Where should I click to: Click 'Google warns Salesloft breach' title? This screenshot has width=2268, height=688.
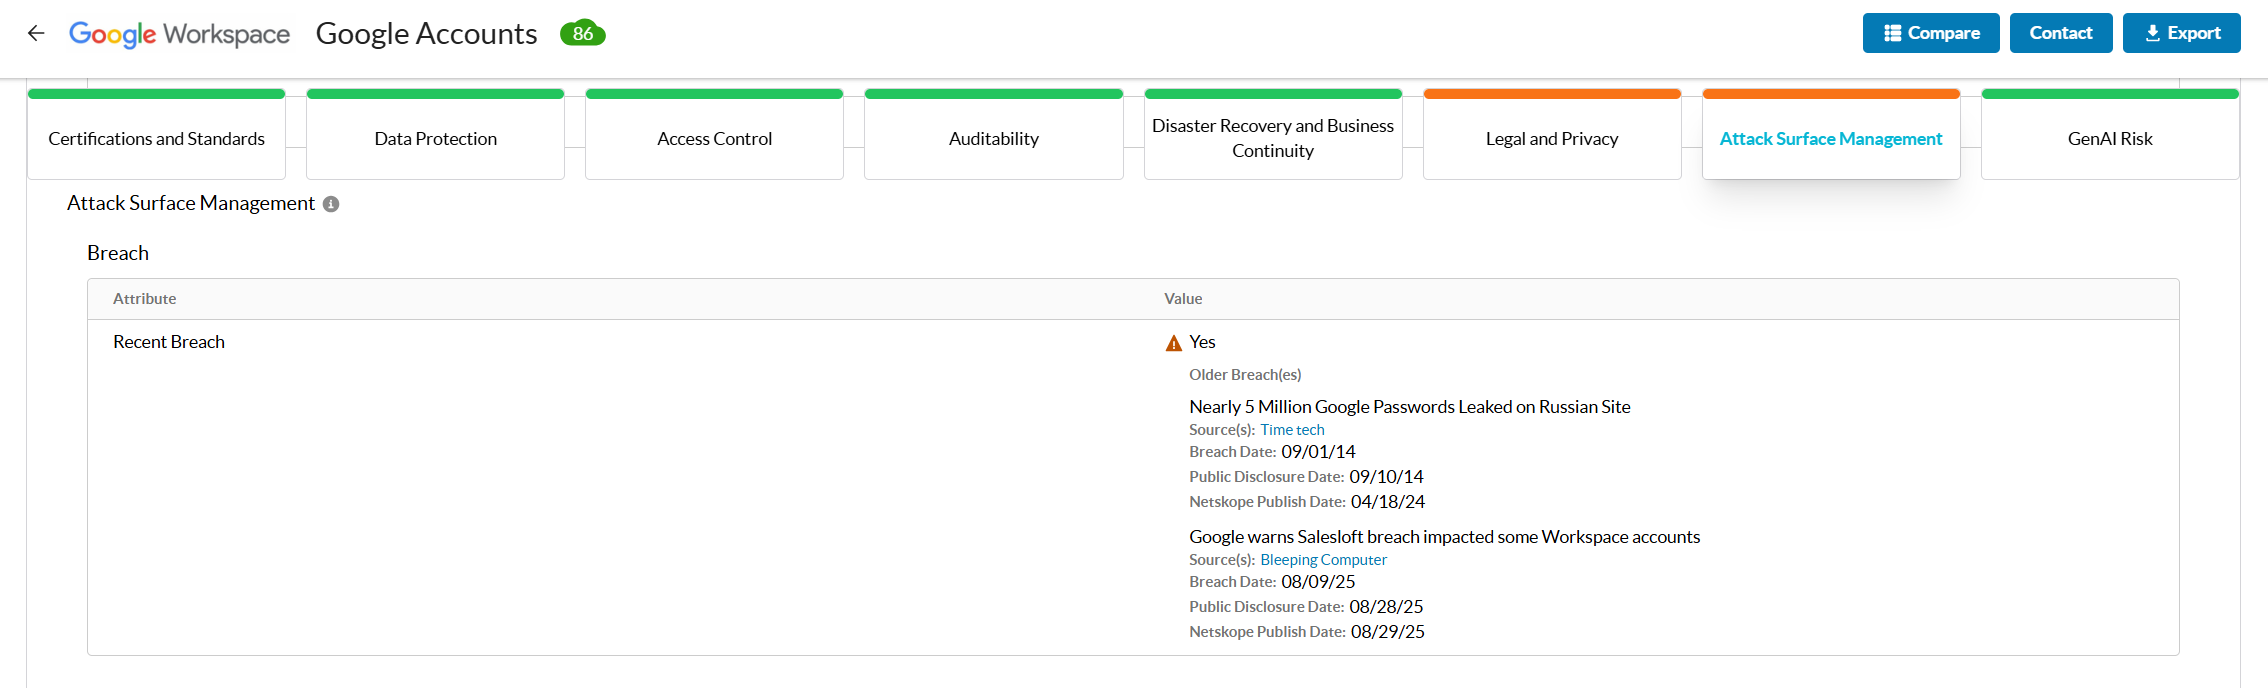click(1444, 537)
